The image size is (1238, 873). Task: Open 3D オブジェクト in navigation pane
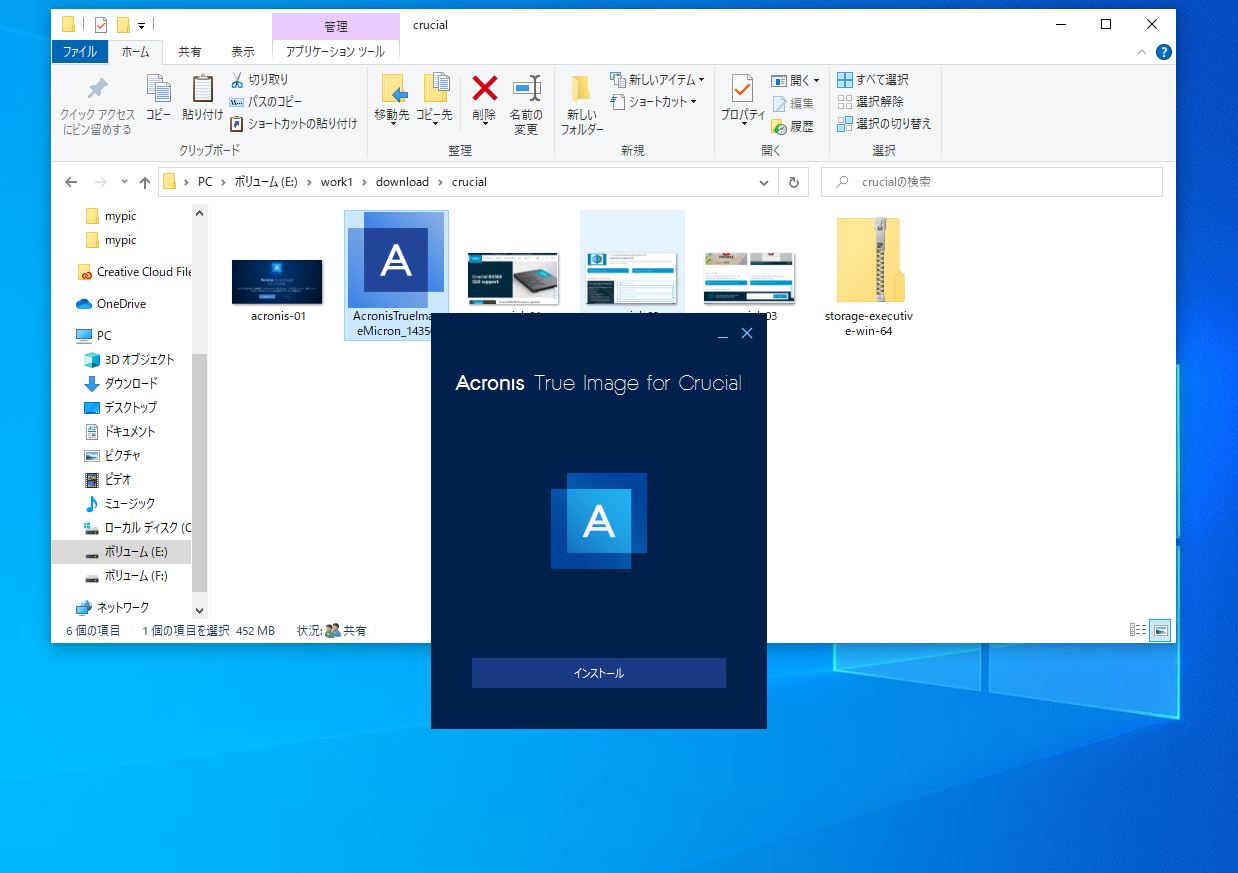tap(129, 360)
